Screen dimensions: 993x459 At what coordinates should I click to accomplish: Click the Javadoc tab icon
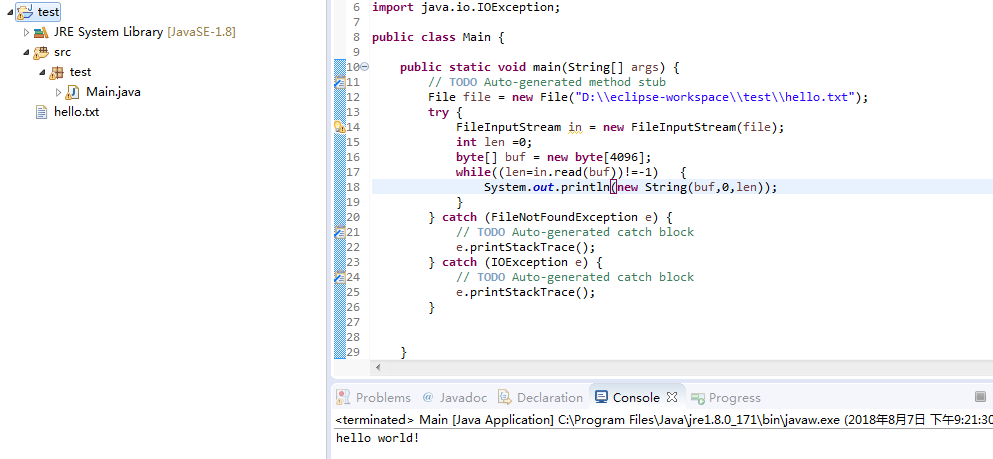pos(427,398)
